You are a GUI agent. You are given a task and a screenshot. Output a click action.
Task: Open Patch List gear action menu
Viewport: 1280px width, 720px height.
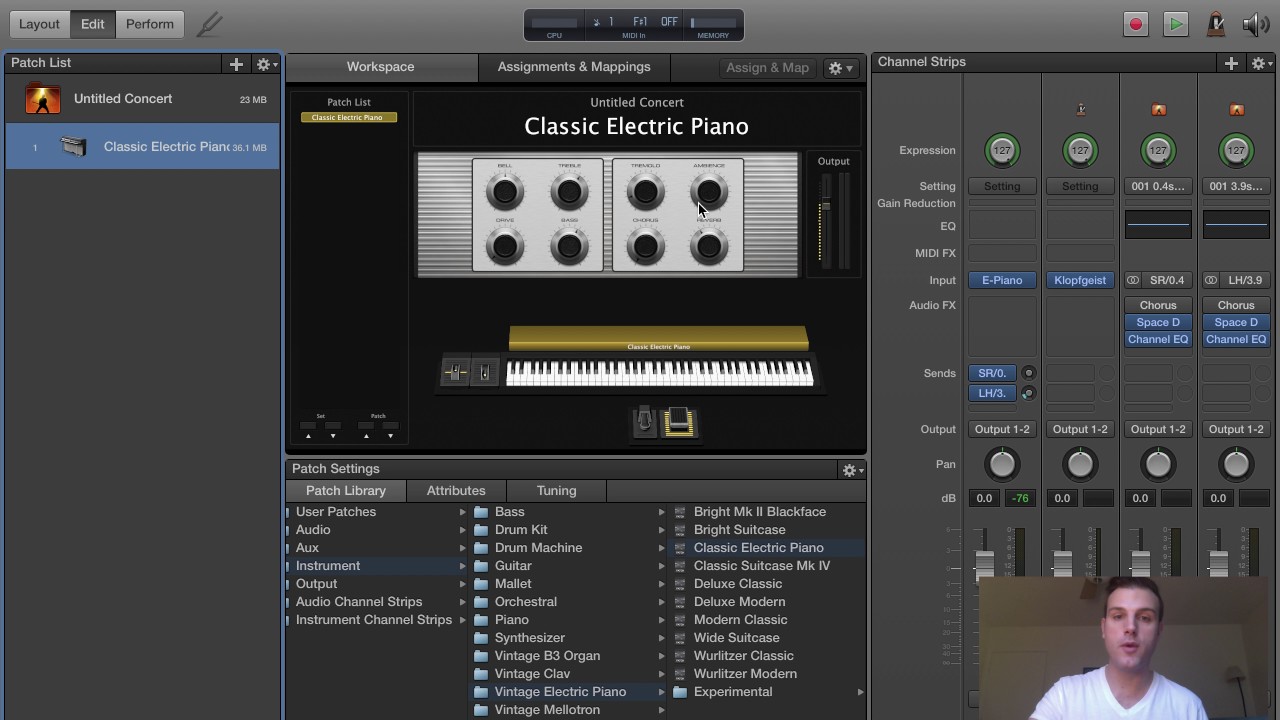pos(265,63)
